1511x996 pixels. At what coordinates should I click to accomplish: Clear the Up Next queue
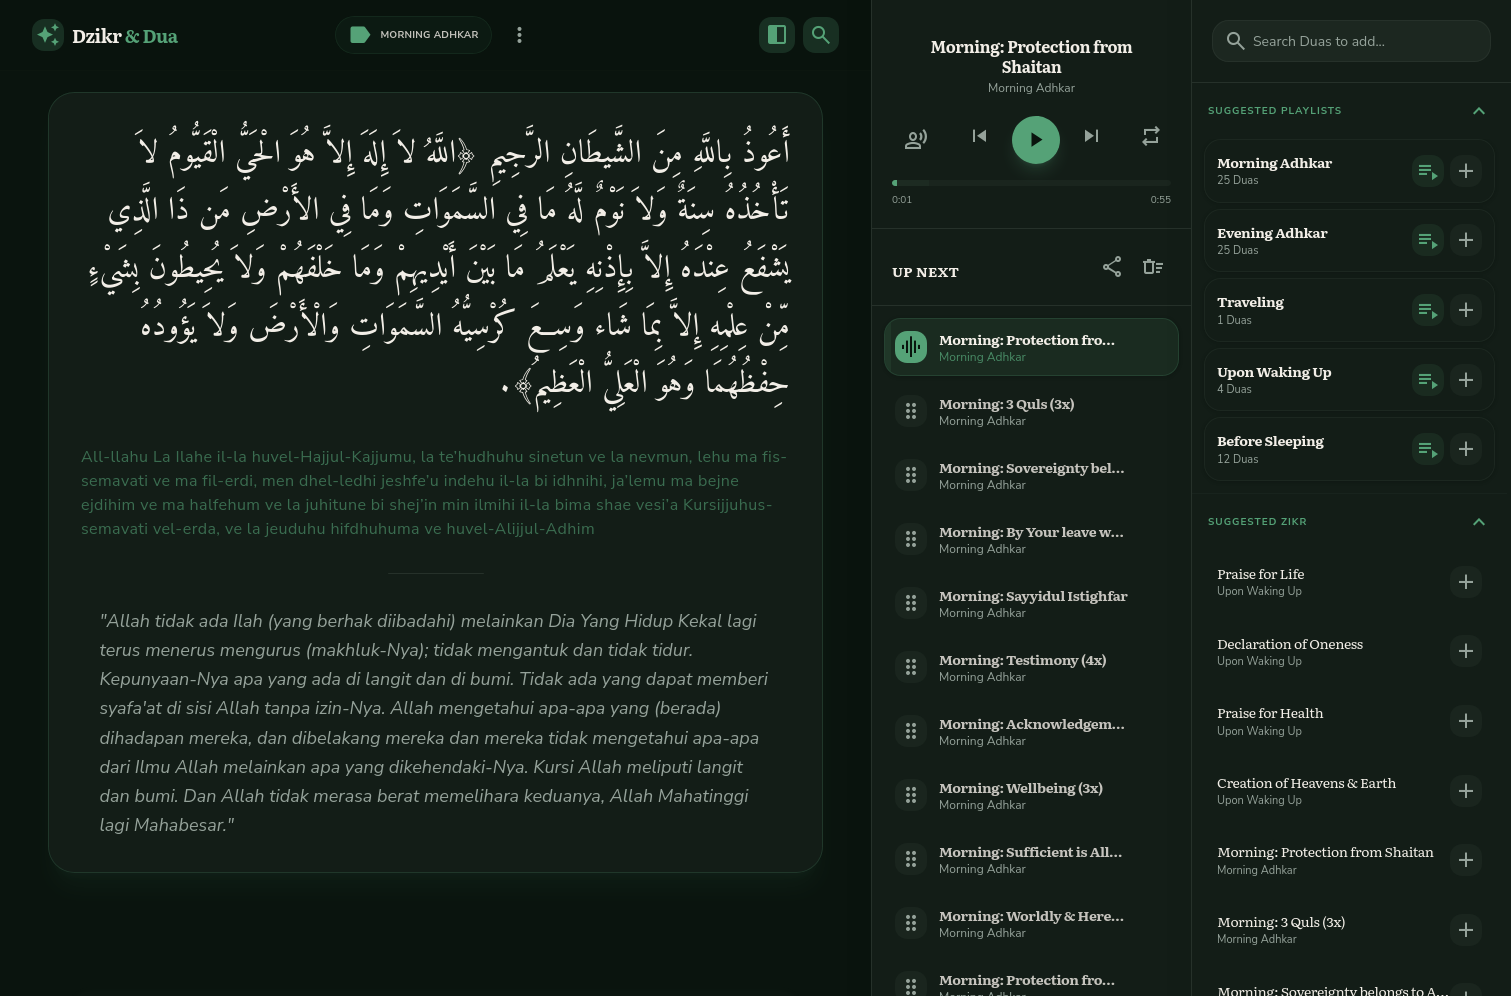(x=1153, y=267)
